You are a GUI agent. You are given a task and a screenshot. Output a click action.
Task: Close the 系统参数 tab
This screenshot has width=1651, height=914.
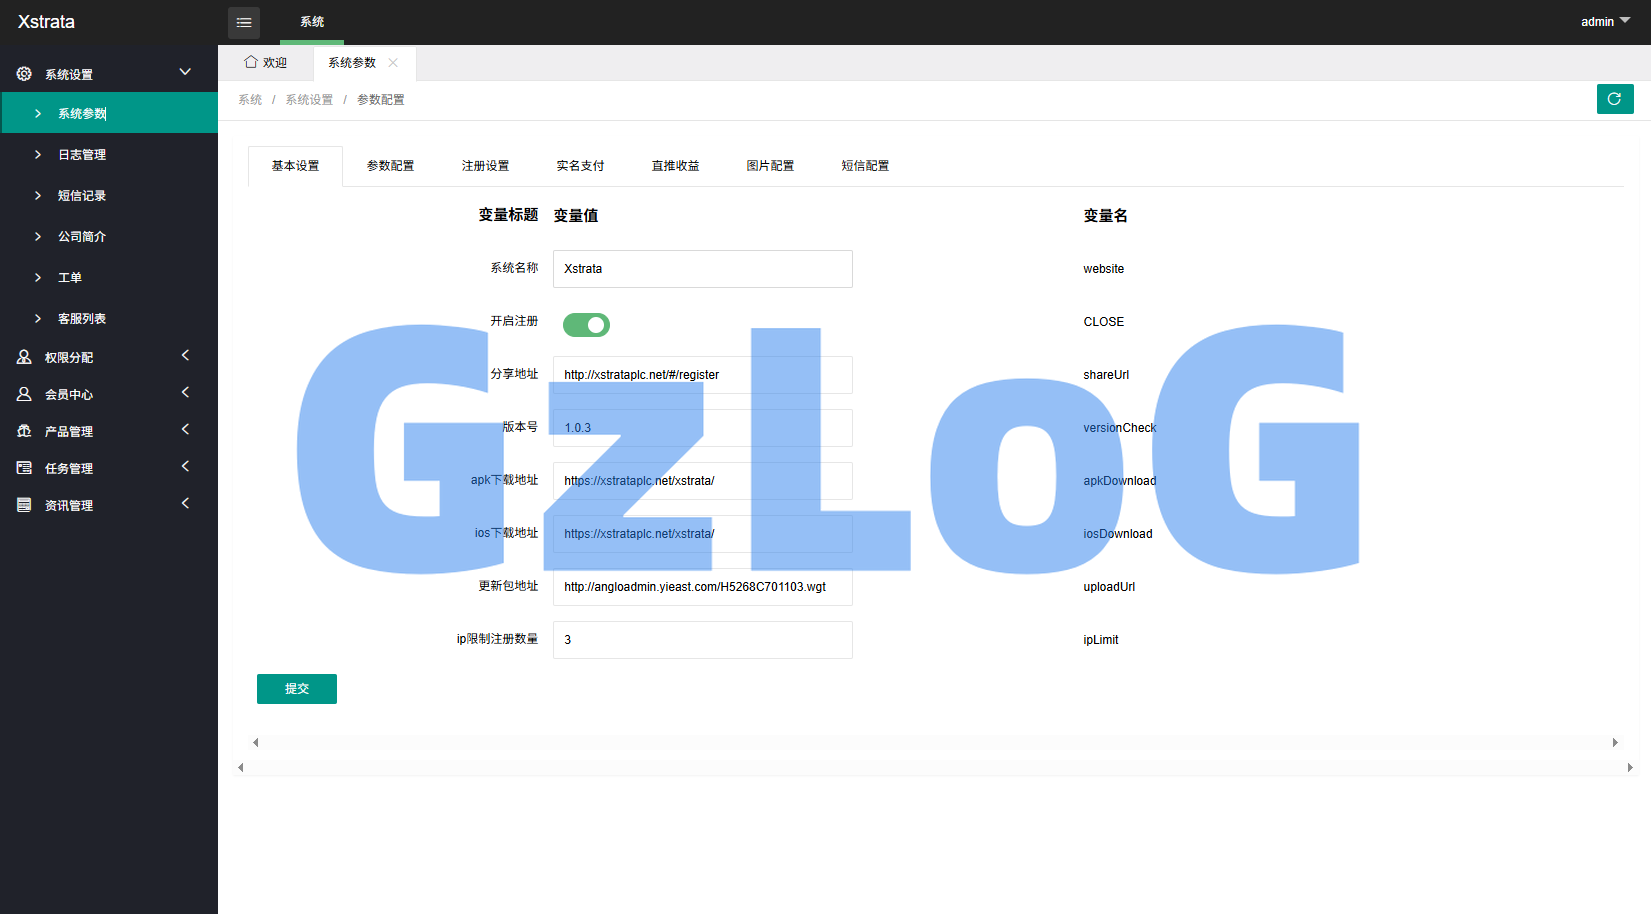(393, 62)
